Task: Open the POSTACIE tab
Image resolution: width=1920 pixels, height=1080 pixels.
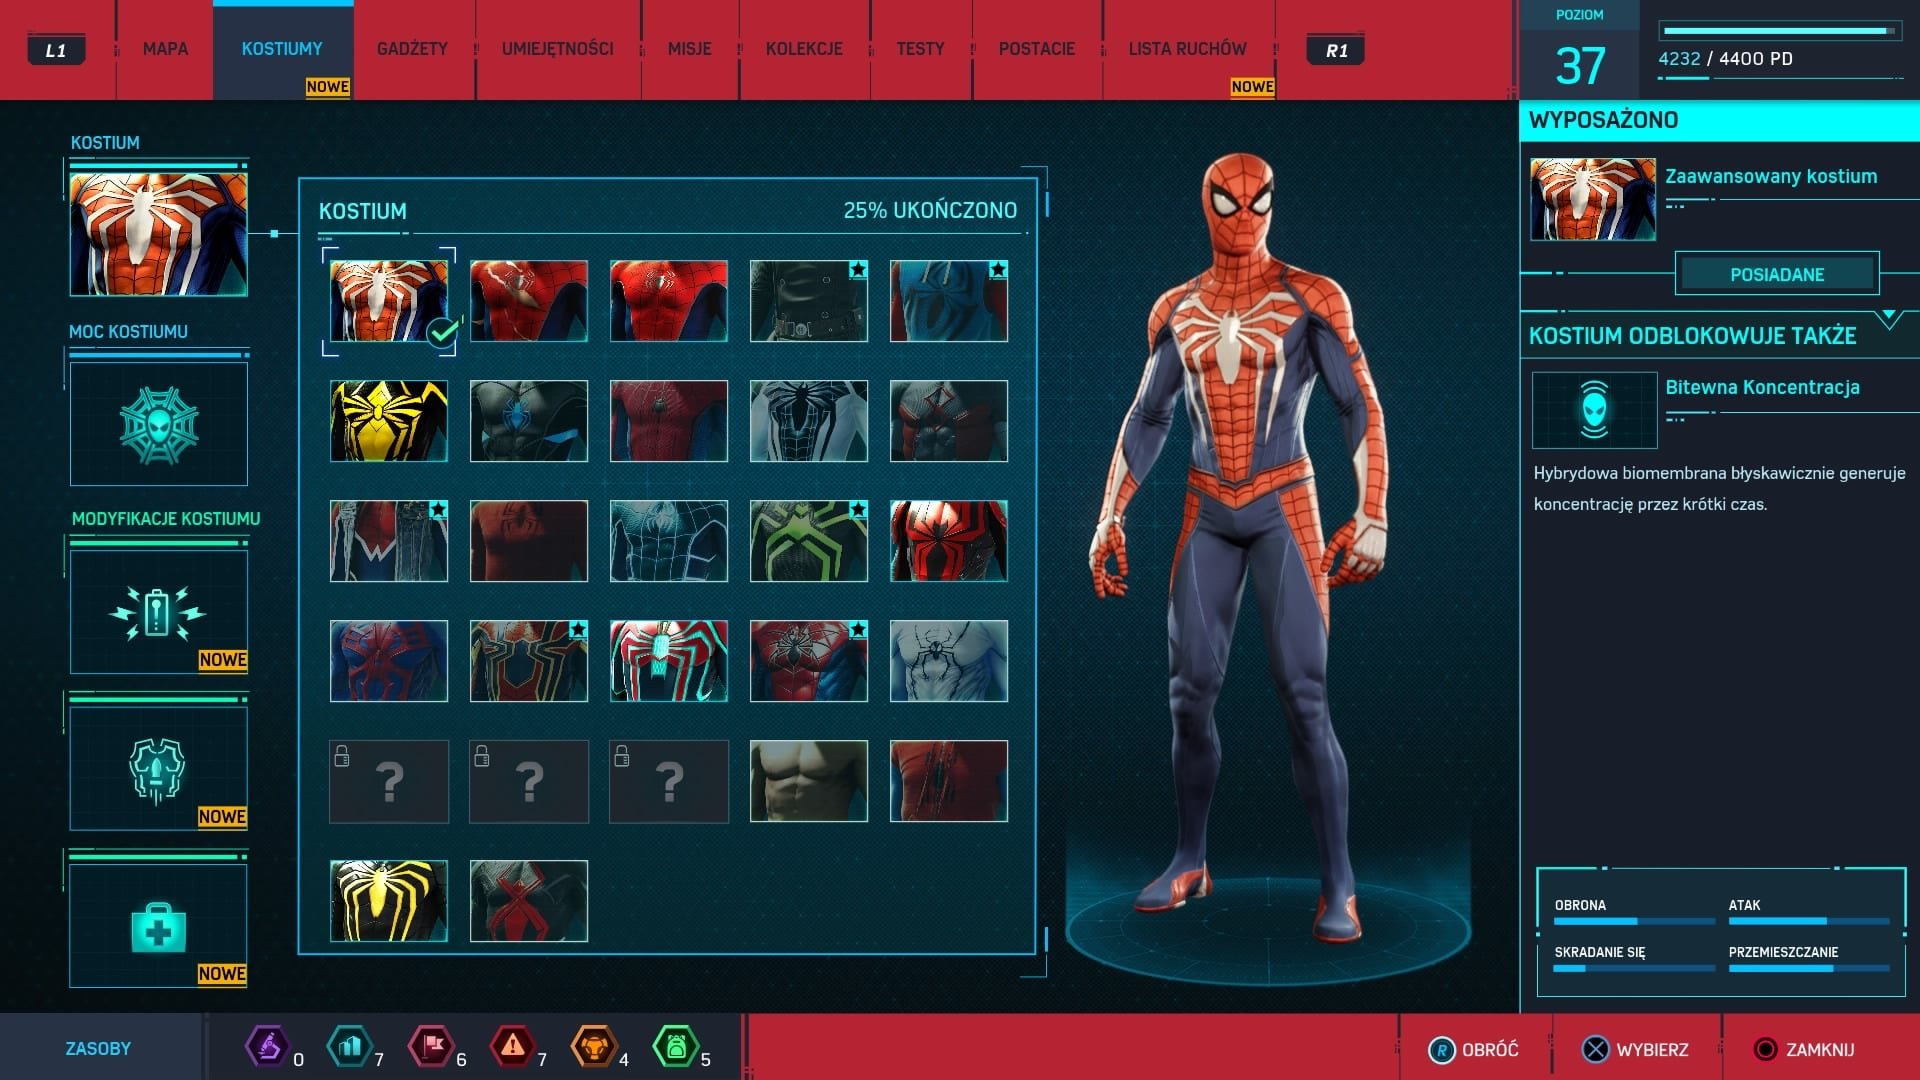Action: (x=1037, y=49)
